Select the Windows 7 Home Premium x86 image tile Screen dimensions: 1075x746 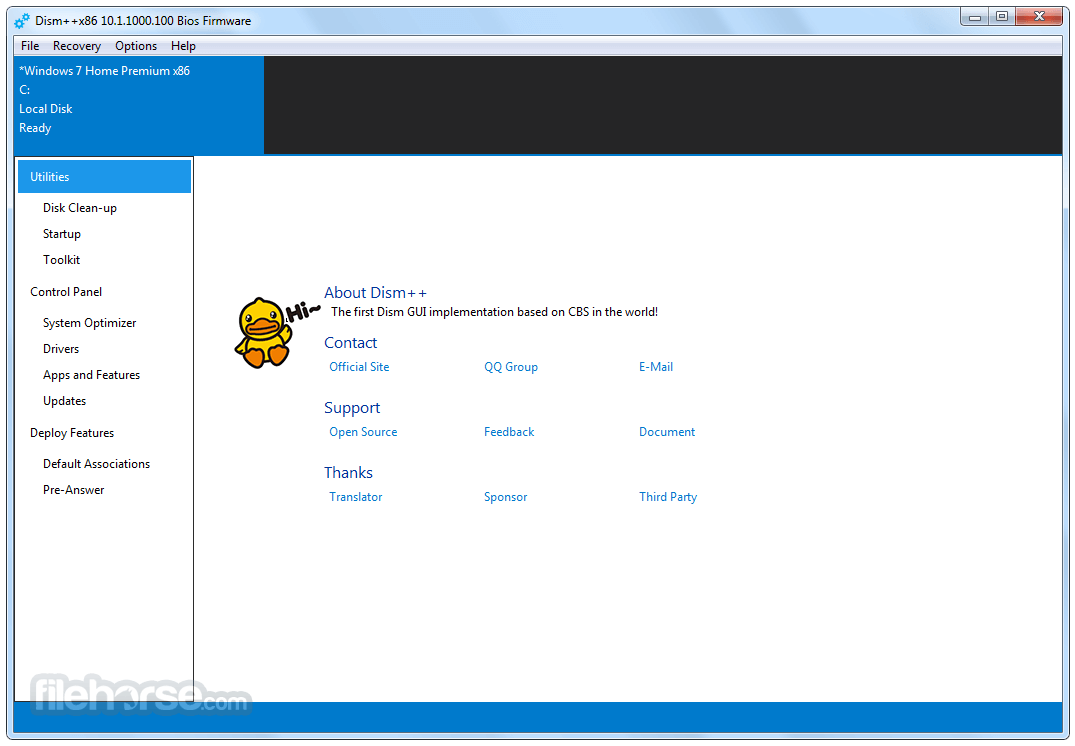tap(138, 105)
